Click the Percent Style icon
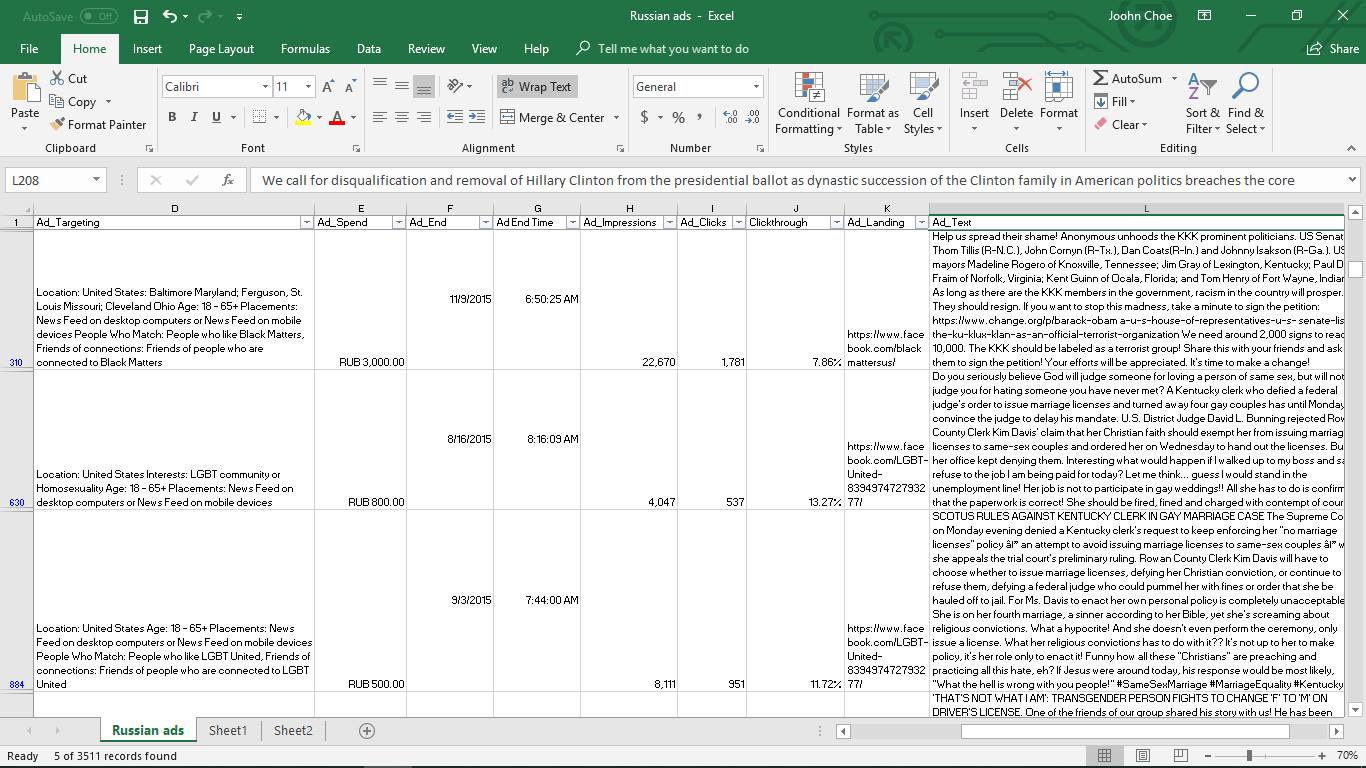 point(678,117)
